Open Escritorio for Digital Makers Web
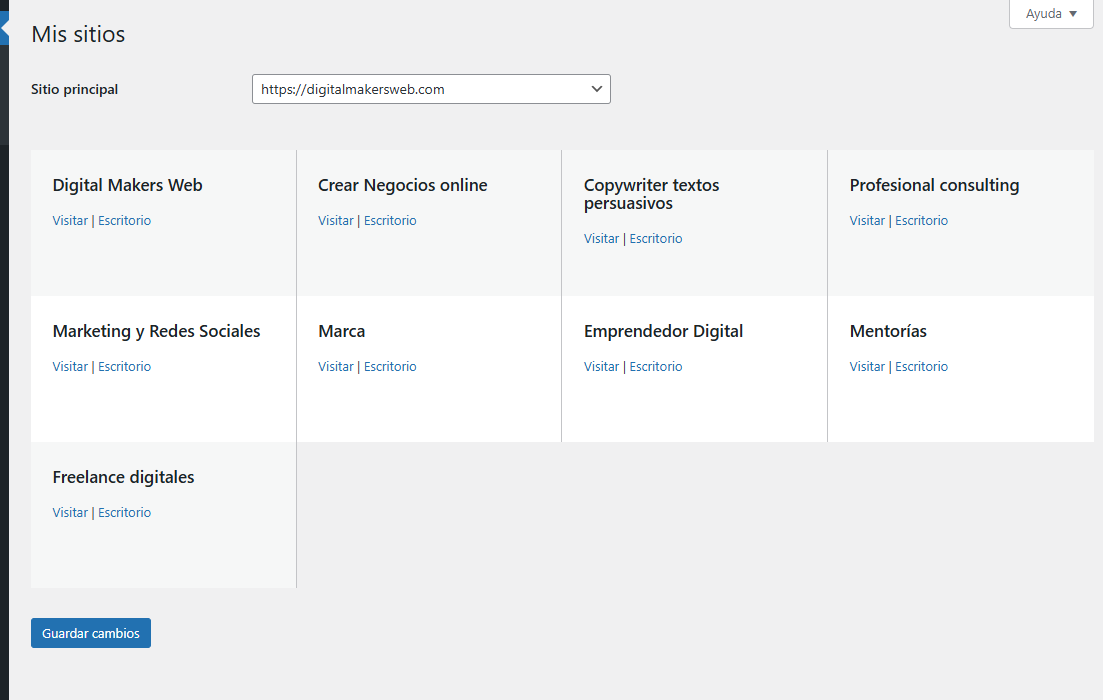Screen dimensions: 1103x700 [124, 220]
